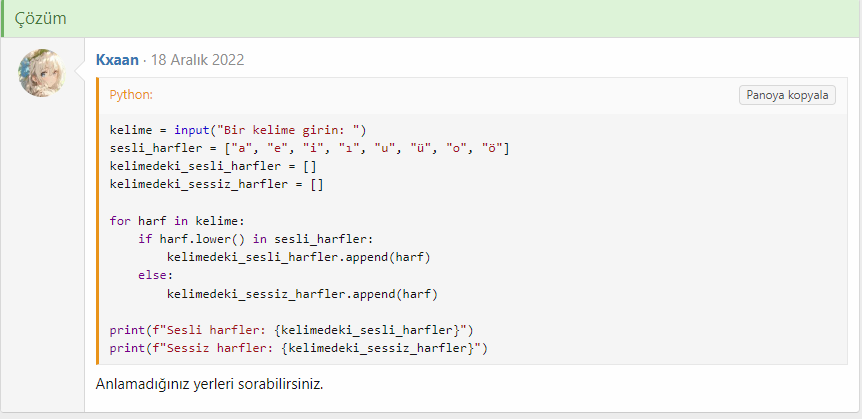Click the kelime = input code line
This screenshot has width=862, height=419.
pos(239,130)
